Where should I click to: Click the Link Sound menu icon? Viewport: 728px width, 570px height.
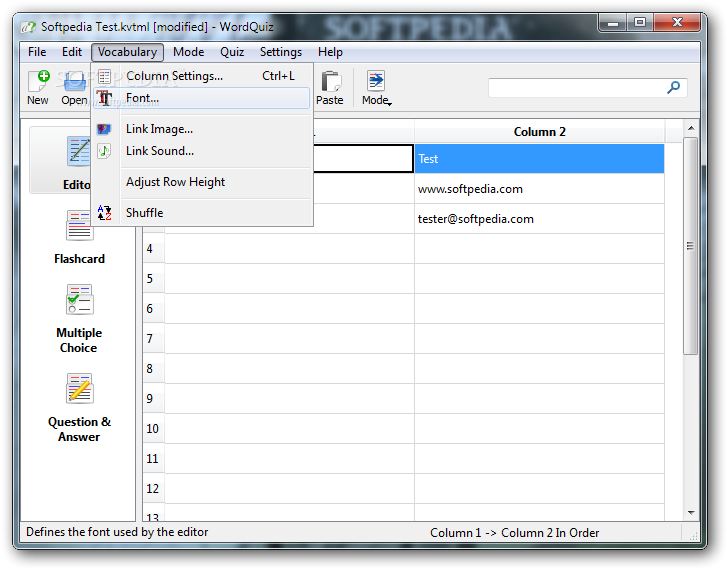click(104, 151)
